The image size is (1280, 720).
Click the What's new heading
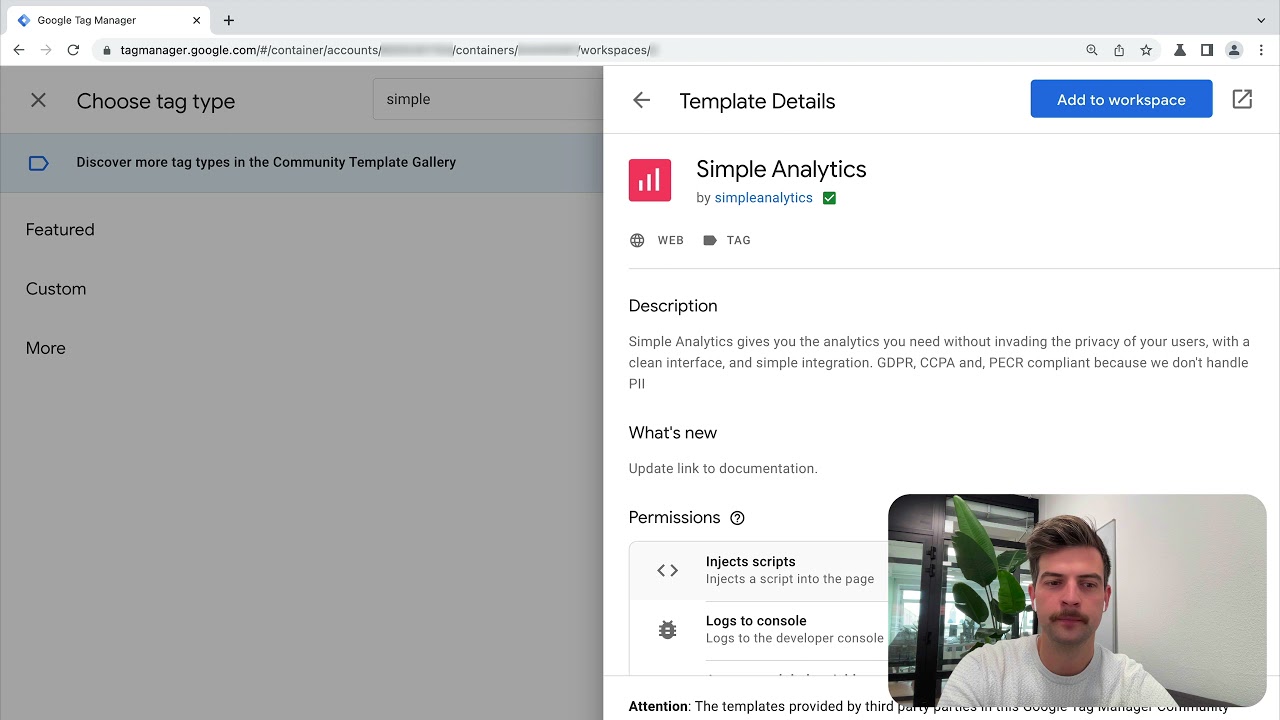click(x=673, y=433)
